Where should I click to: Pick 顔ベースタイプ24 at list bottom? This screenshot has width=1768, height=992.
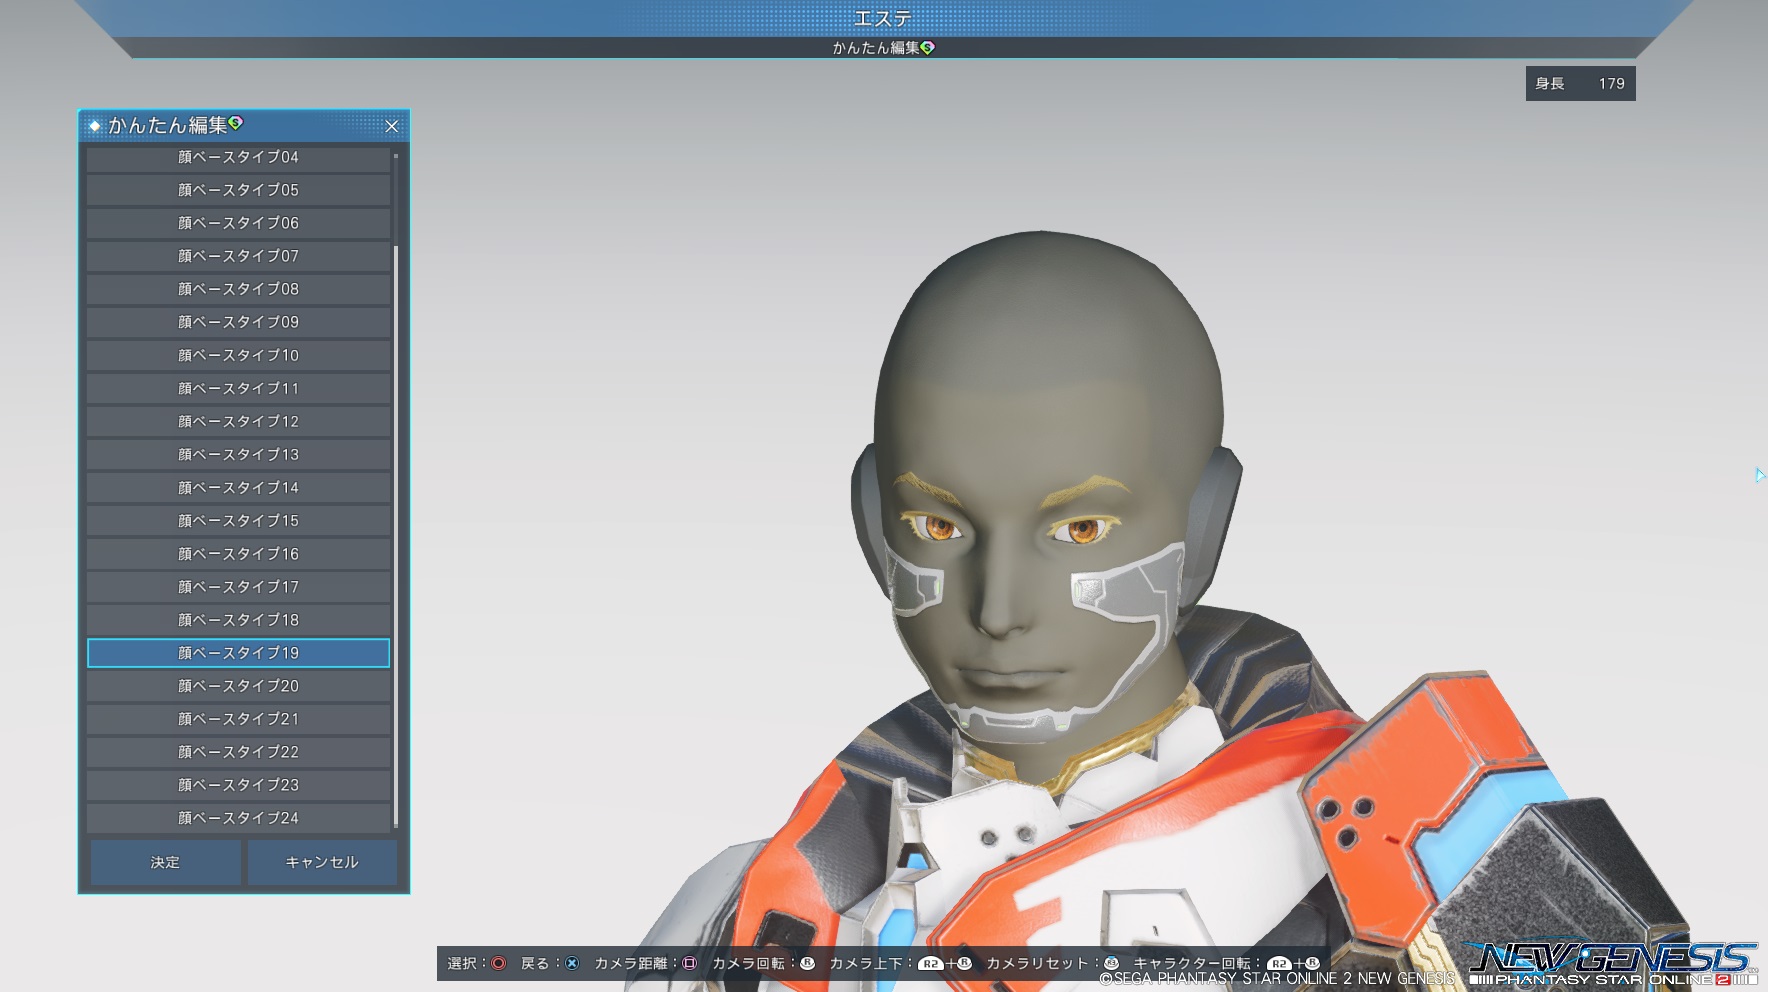238,818
